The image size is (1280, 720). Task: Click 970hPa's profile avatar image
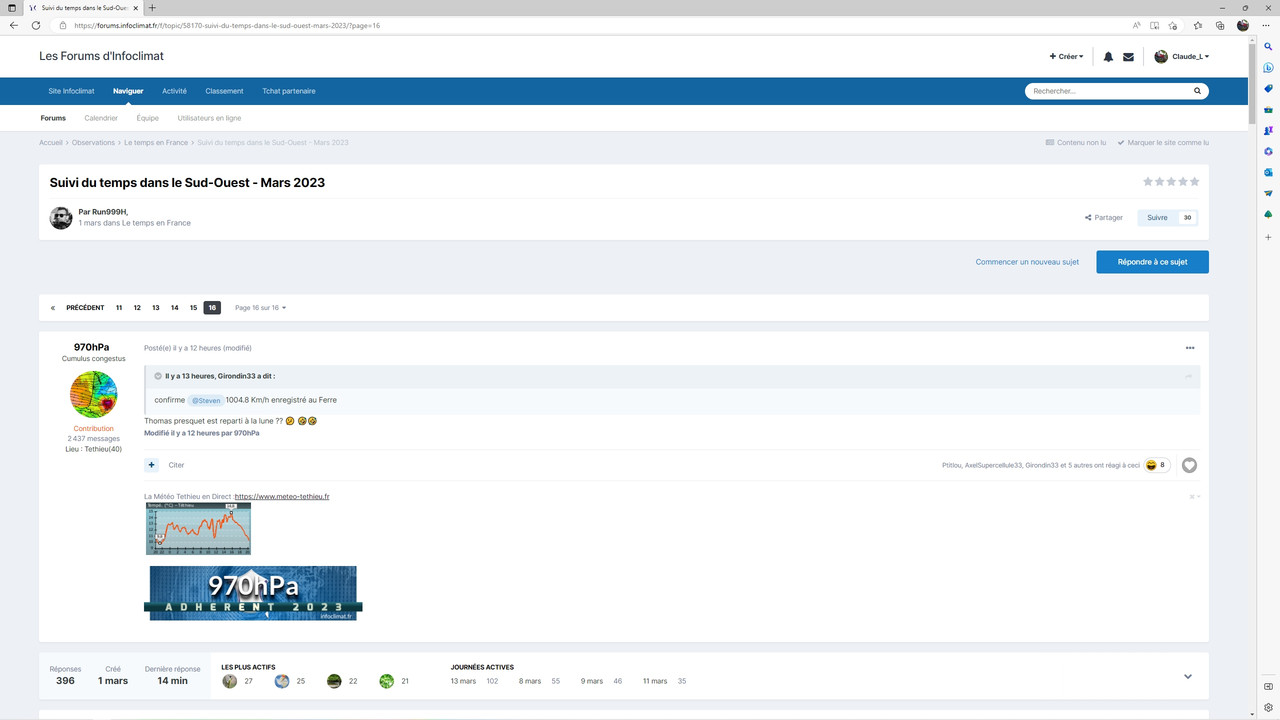pos(93,394)
